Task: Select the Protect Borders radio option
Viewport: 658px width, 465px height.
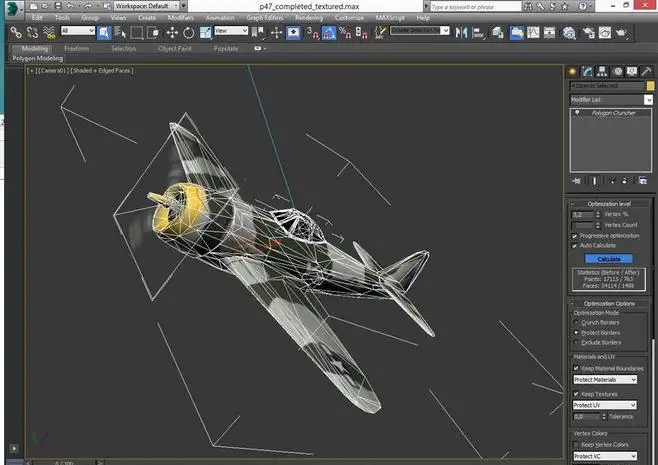Action: [576, 332]
